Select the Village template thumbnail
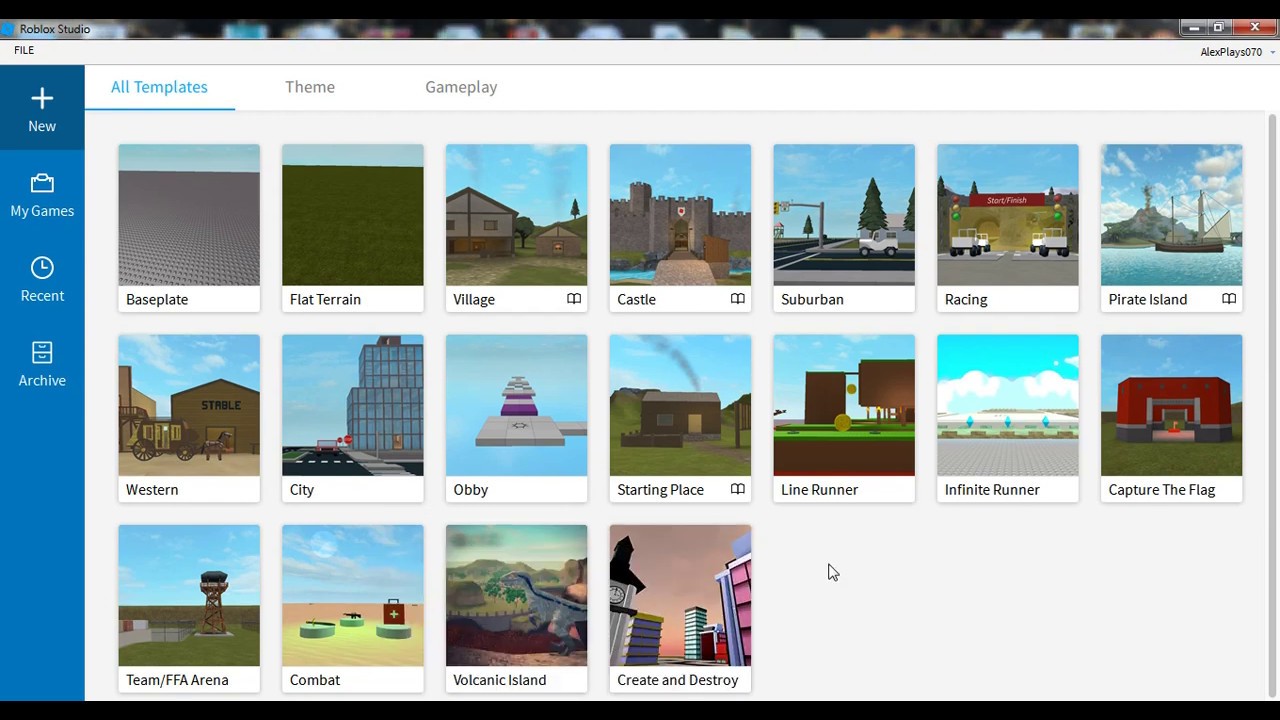 coord(517,215)
